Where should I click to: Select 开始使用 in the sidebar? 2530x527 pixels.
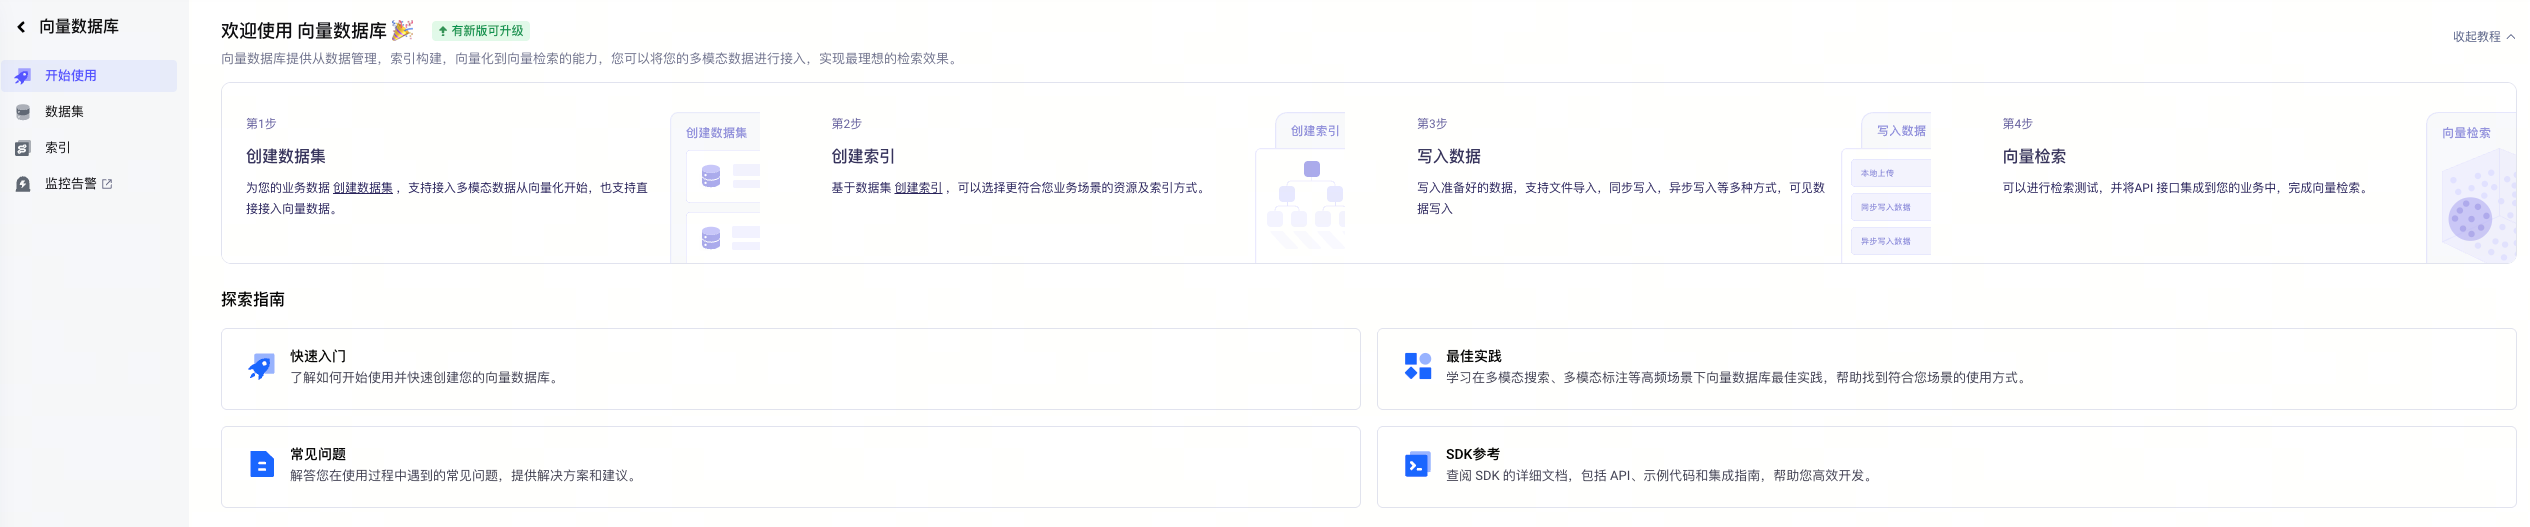pyautogui.click(x=71, y=76)
